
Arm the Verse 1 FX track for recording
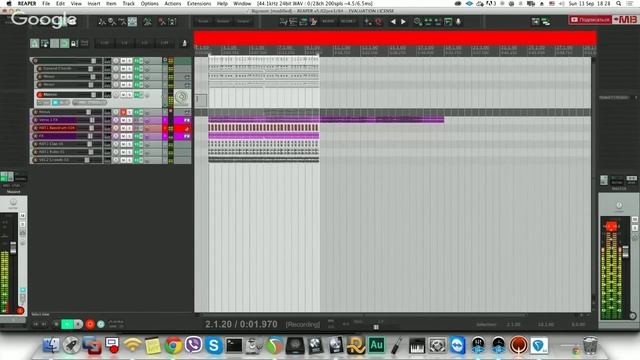coord(36,120)
